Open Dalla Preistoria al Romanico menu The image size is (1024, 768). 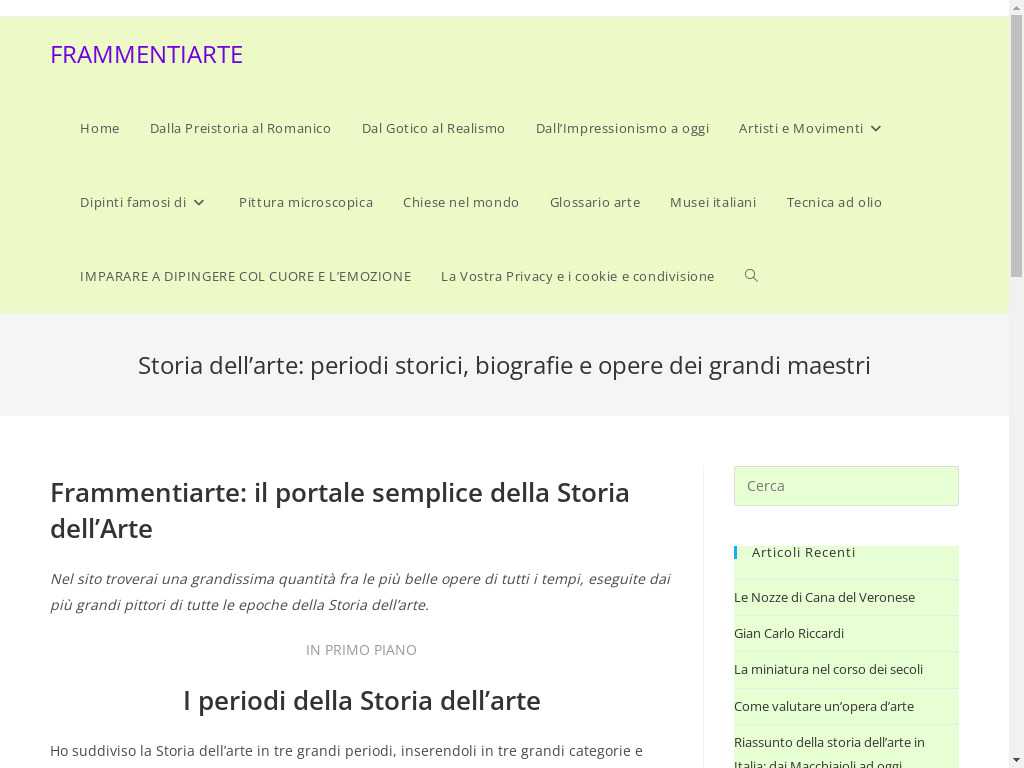pos(240,129)
